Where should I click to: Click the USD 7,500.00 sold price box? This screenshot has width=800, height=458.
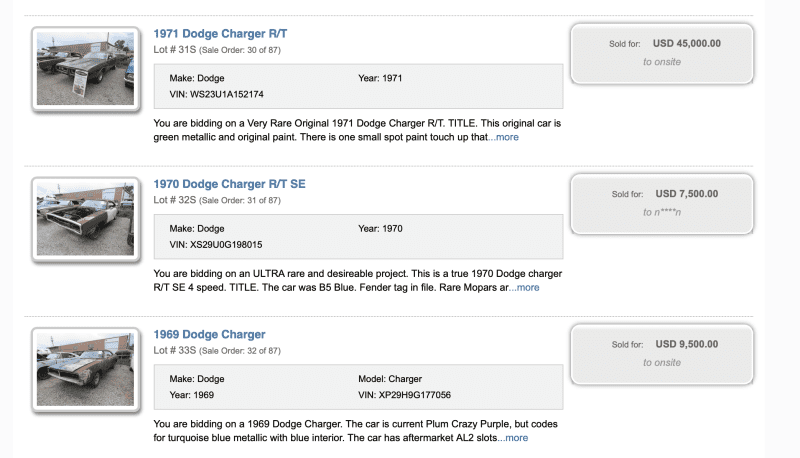662,204
